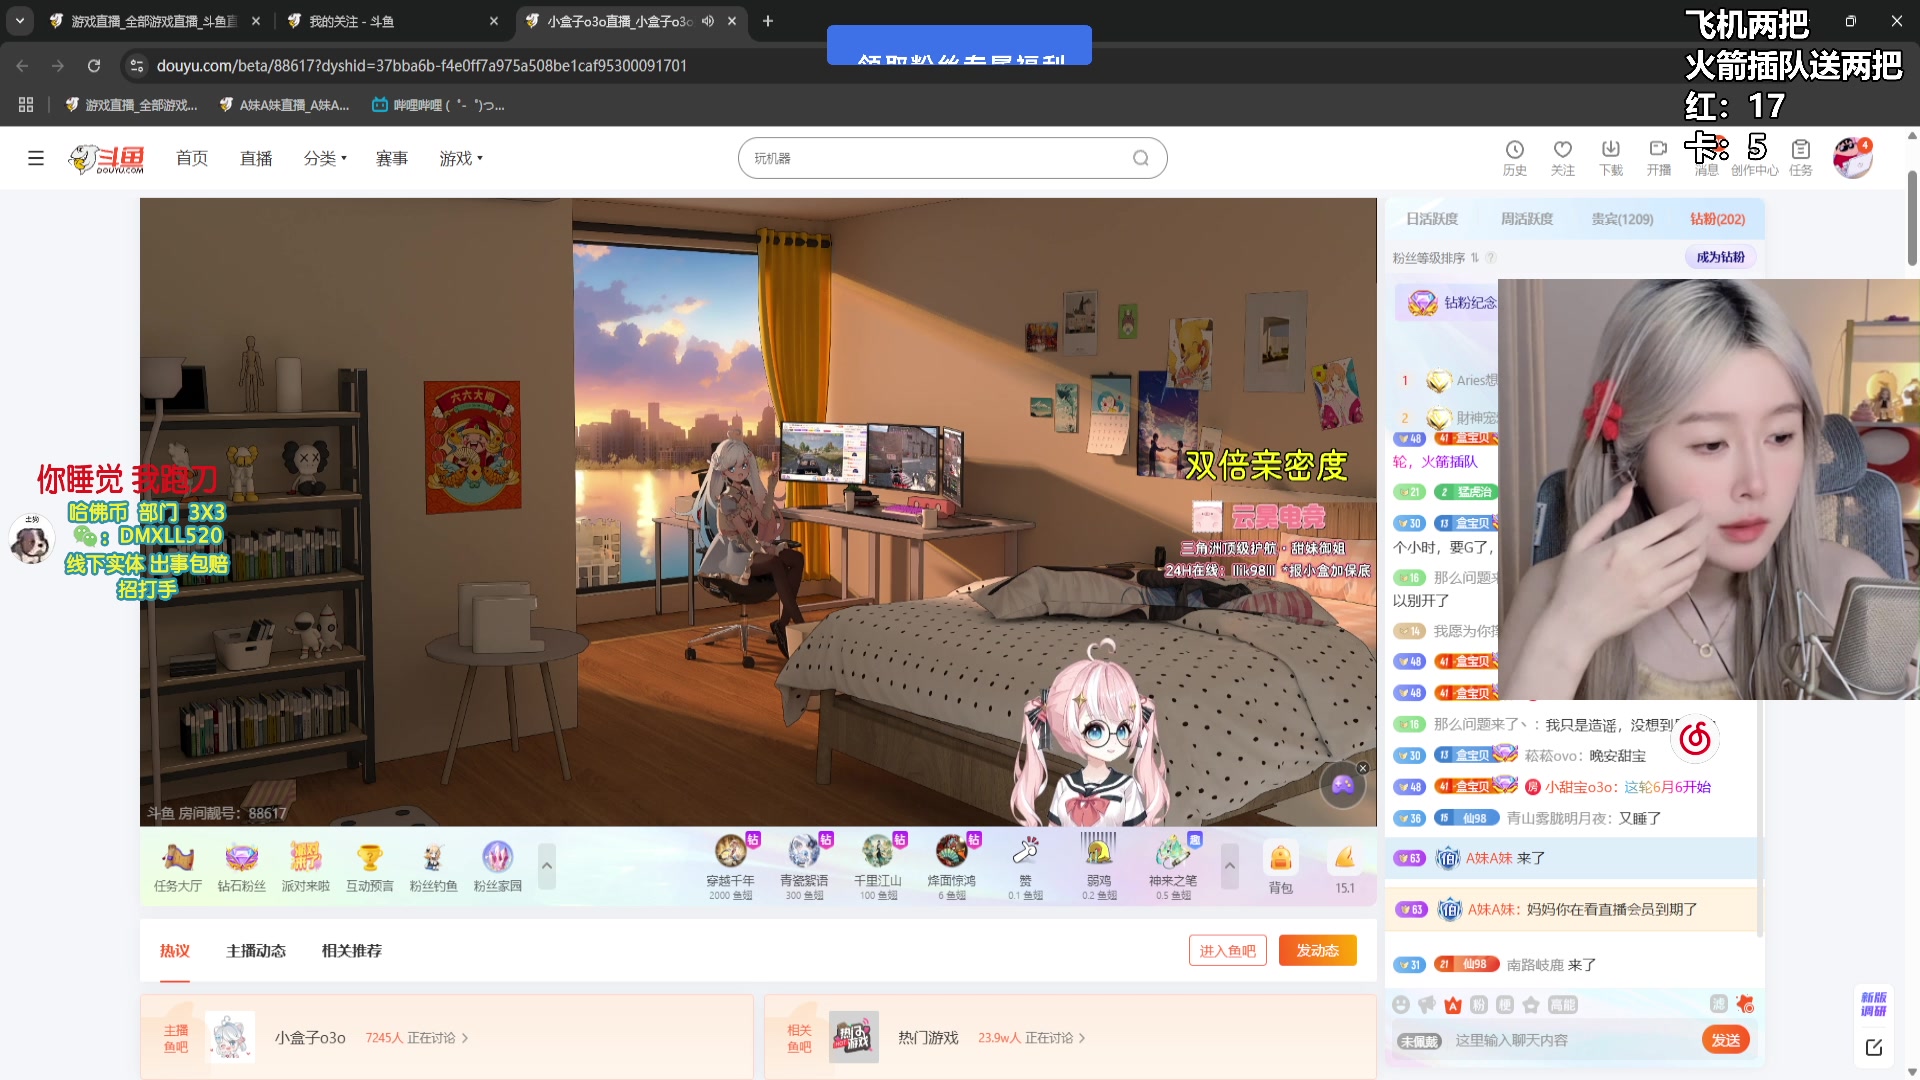Viewport: 1920px width, 1080px height.
Task: Switch to 主播动态 tab
Action: (256, 950)
